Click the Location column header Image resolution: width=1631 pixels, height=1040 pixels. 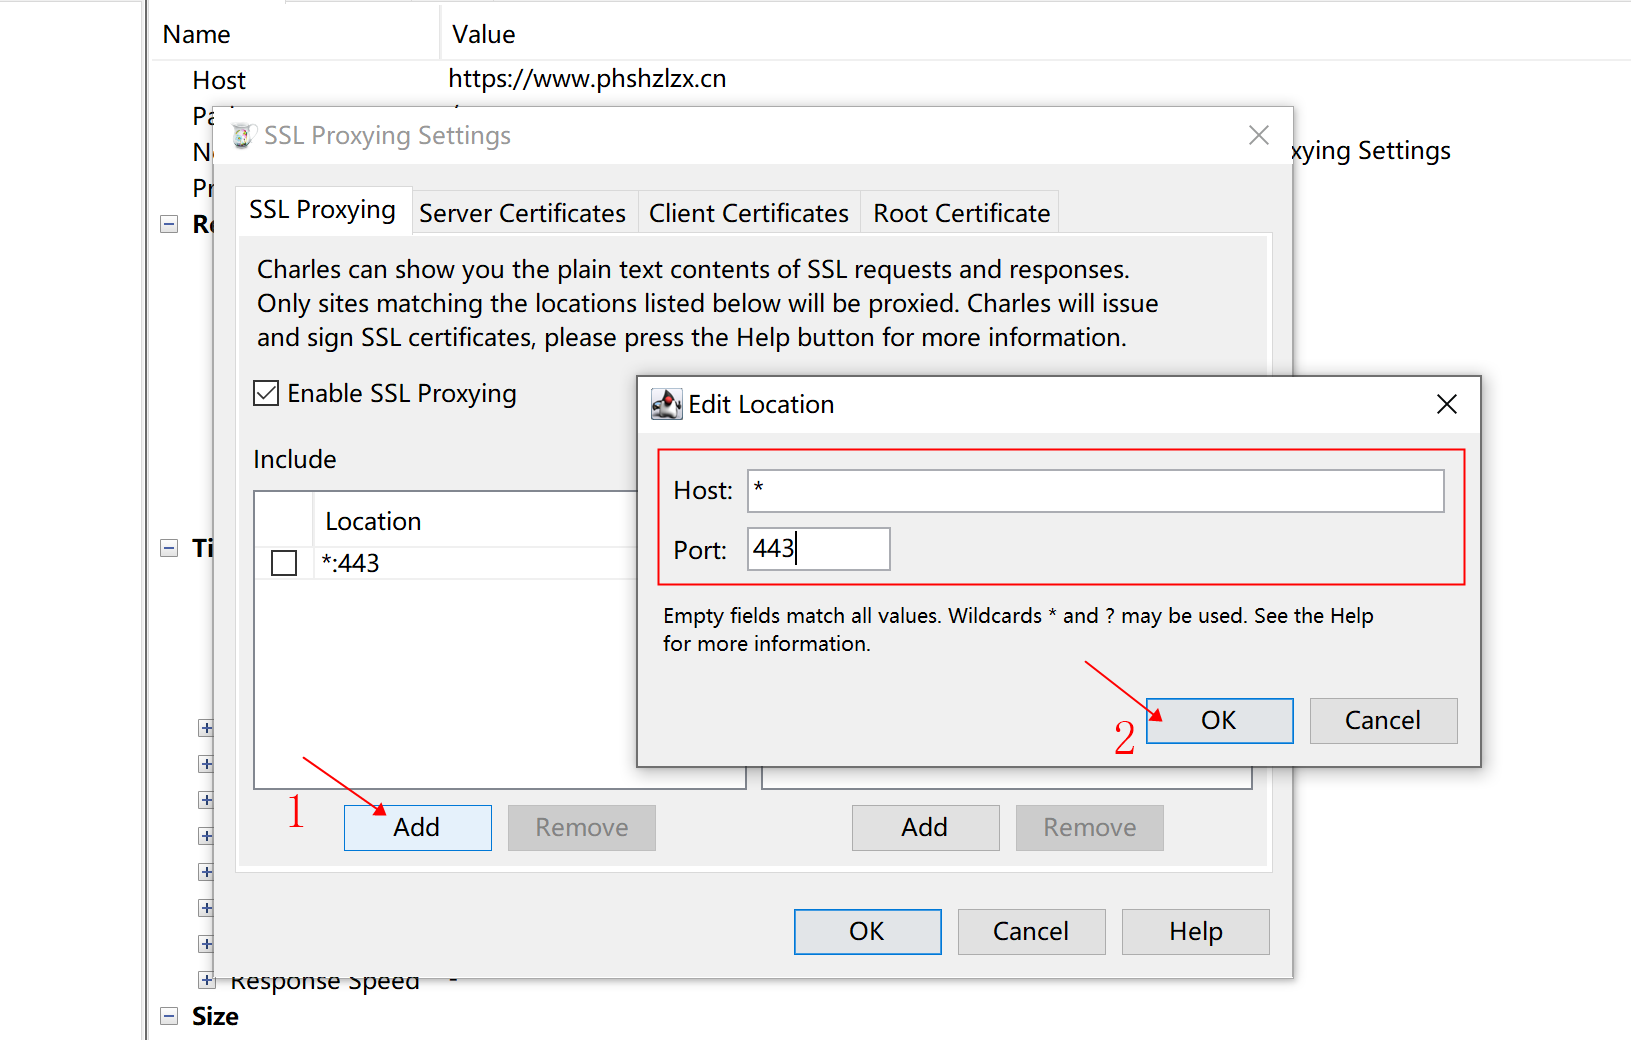coord(373,521)
